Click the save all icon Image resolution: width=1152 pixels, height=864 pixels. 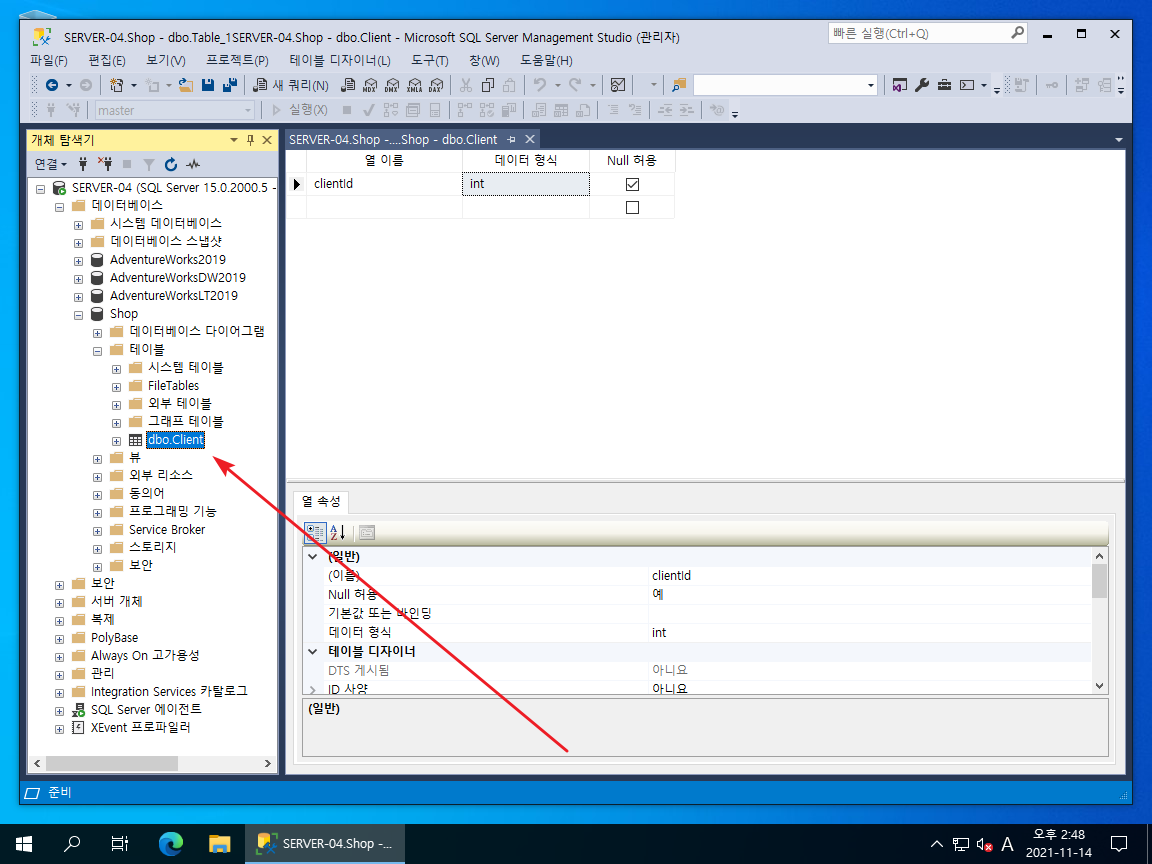pyautogui.click(x=230, y=85)
